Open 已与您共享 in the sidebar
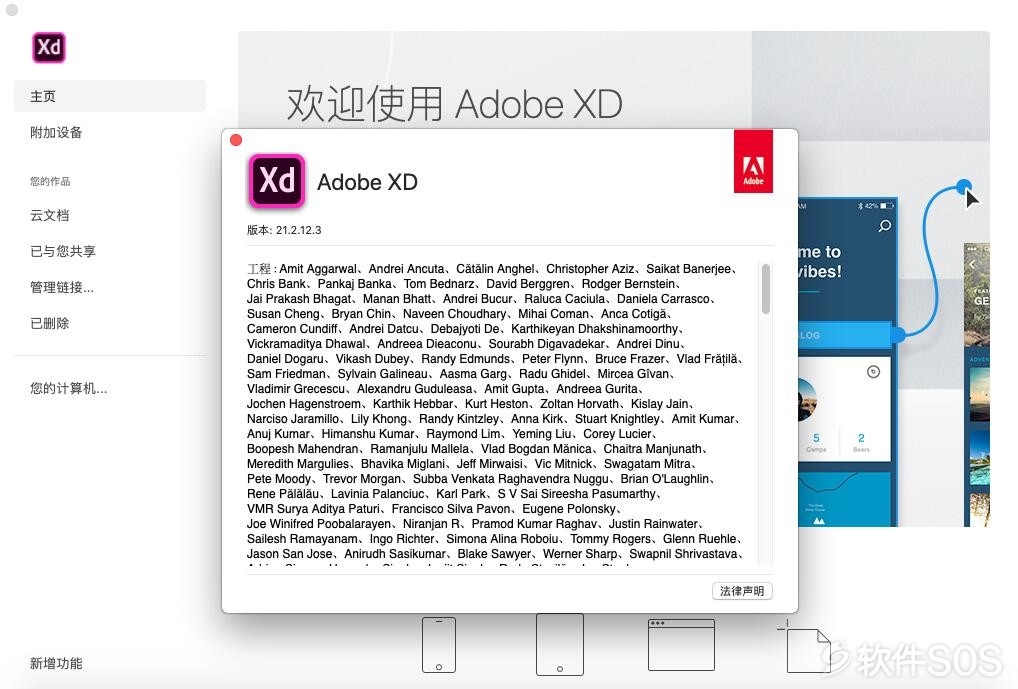Viewport: 1018px width, 689px height. (x=63, y=251)
